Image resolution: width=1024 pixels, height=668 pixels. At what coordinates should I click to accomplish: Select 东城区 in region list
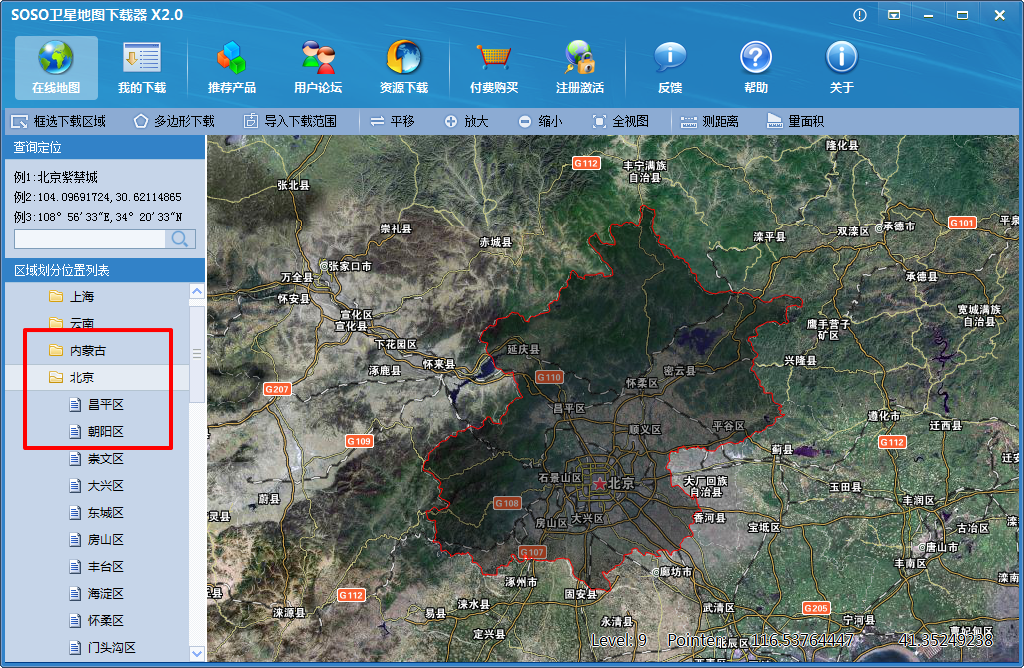point(97,513)
